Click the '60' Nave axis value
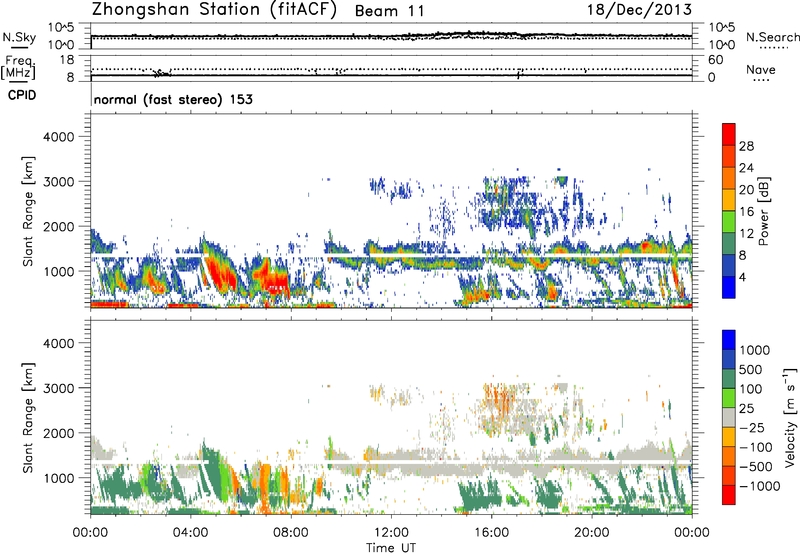This screenshot has height=554, width=800. click(715, 60)
